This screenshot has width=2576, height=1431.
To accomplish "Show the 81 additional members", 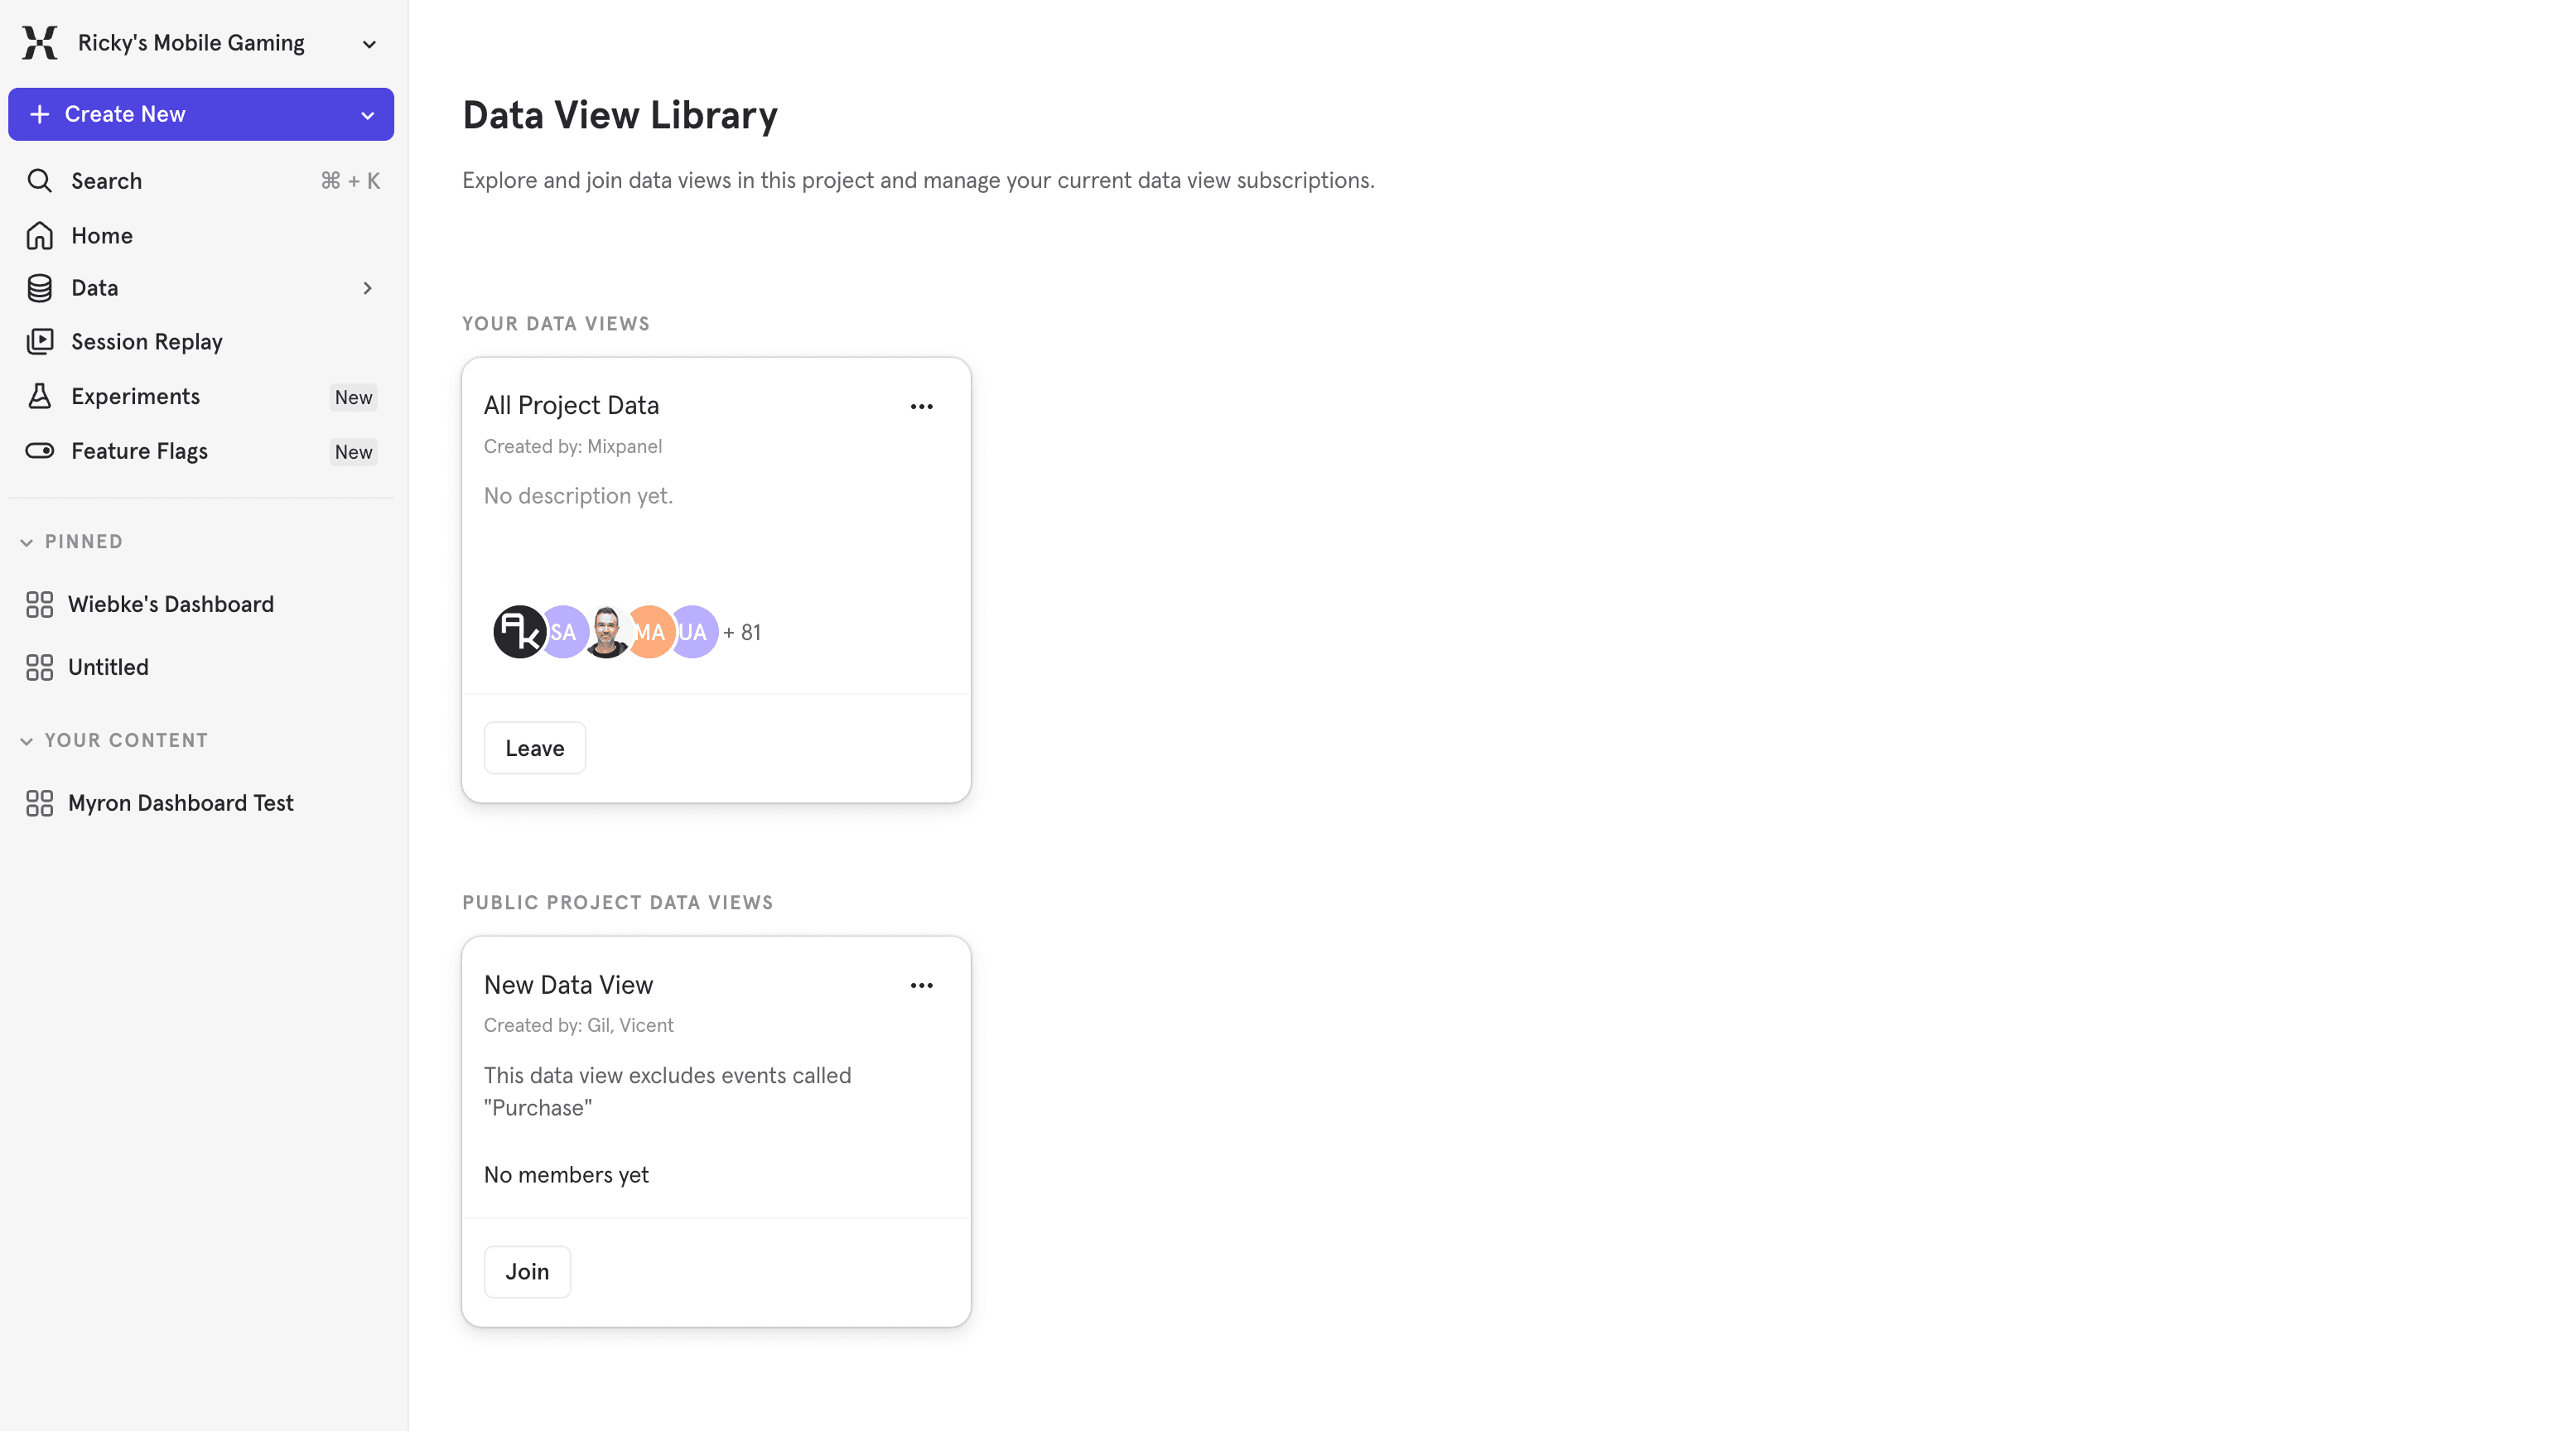I will [x=742, y=632].
